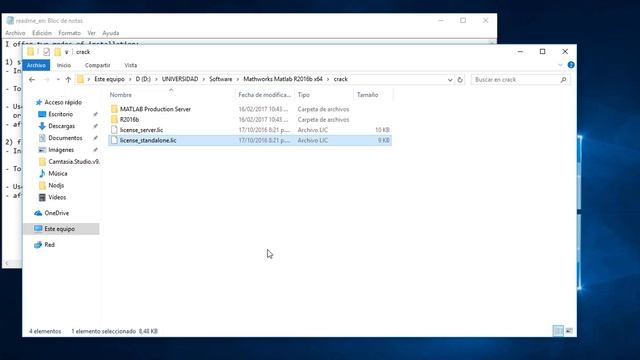Switch to details view icon in status bar
Screen dimensions: 640x360
558,331
